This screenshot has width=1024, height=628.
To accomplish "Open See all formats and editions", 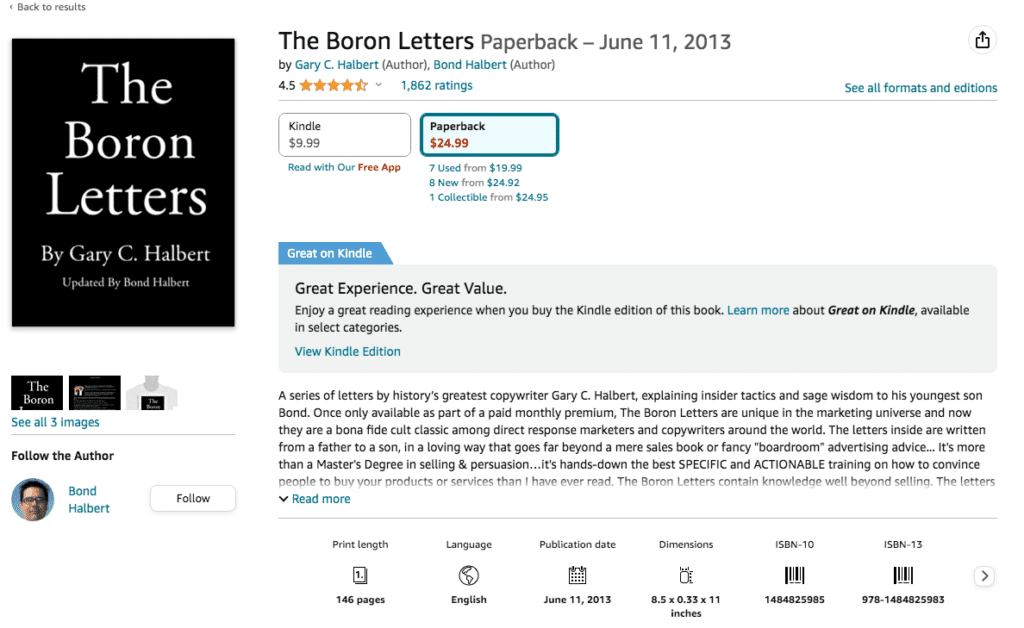I will click(x=920, y=87).
